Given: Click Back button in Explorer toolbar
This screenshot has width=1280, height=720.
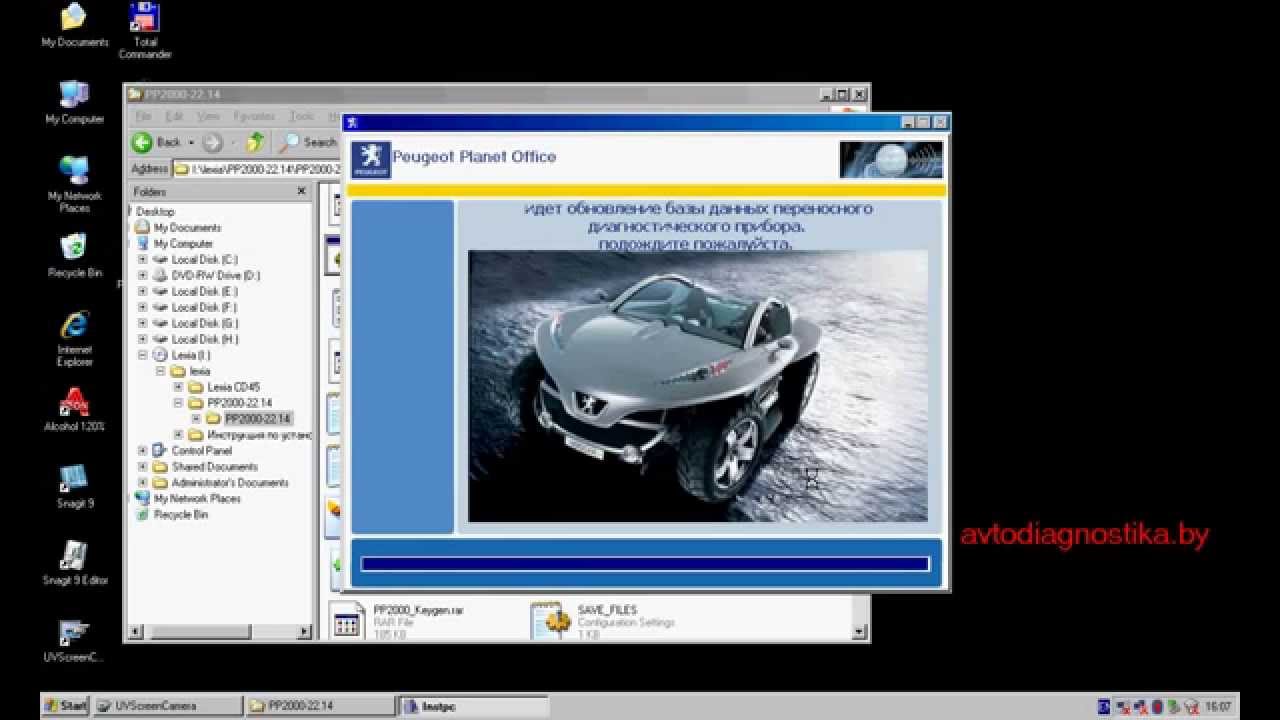Looking at the screenshot, I should [156, 142].
